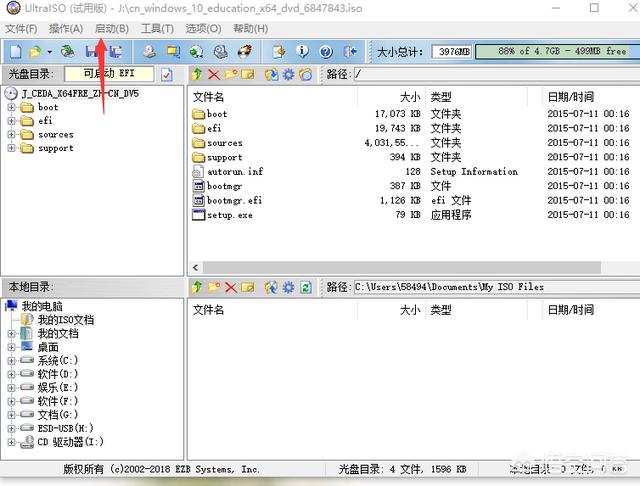Create new folder in local panel
640x486 pixels.
[214, 287]
